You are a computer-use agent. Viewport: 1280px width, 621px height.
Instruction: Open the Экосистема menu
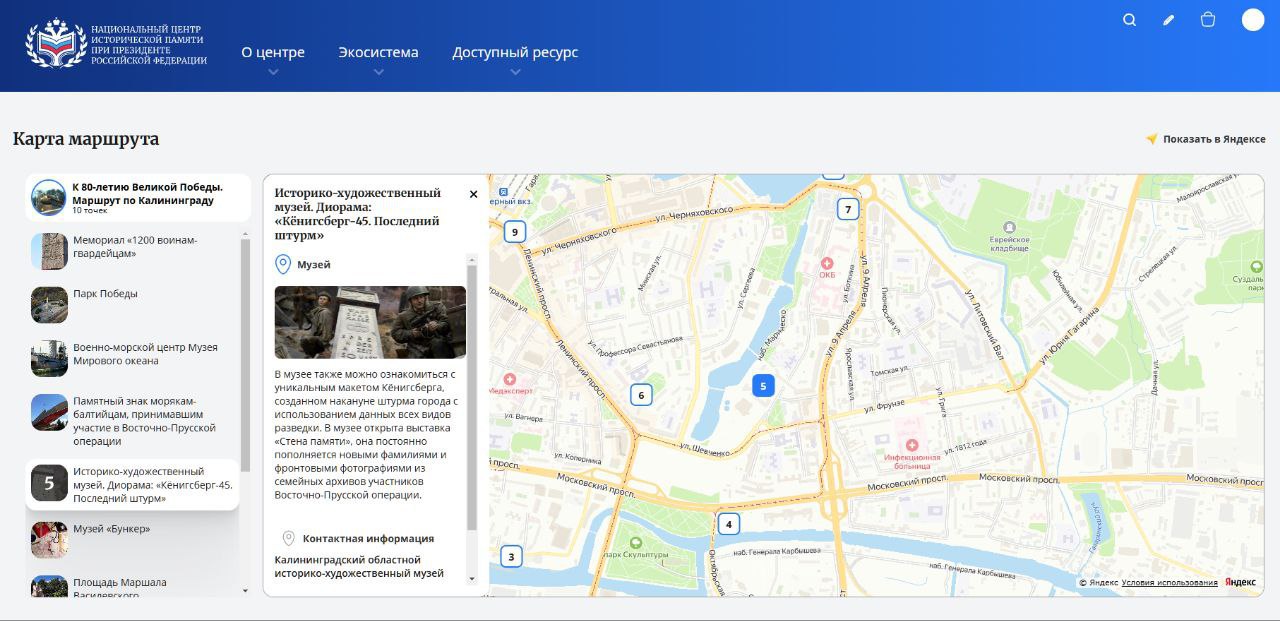(378, 52)
